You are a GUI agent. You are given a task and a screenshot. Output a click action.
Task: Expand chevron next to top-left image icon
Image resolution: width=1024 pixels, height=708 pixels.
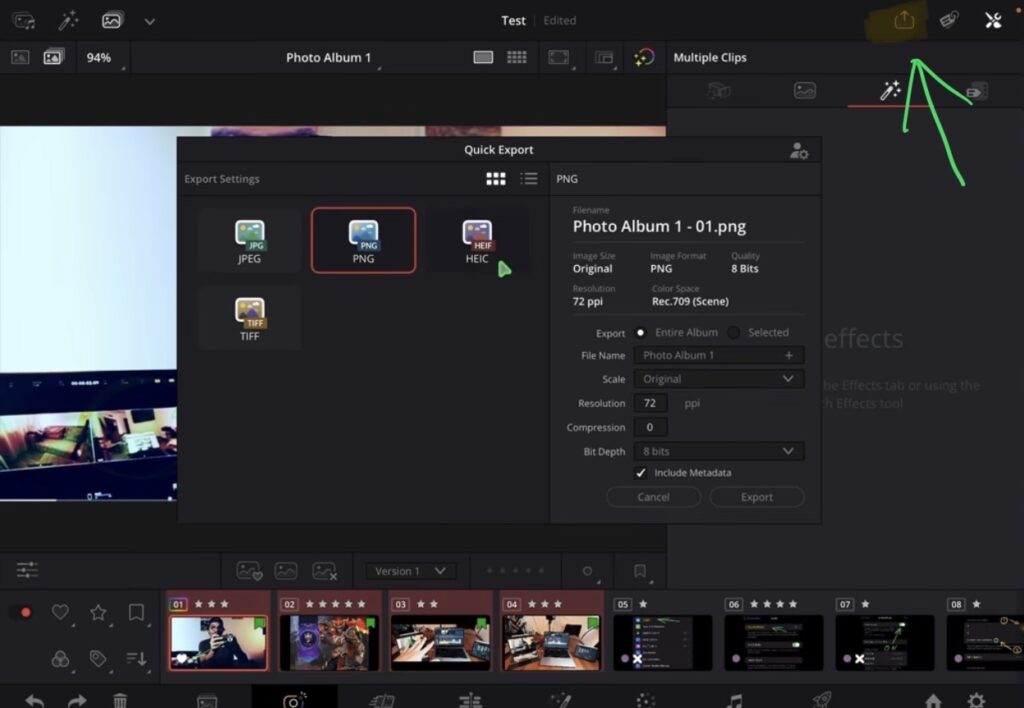point(150,22)
